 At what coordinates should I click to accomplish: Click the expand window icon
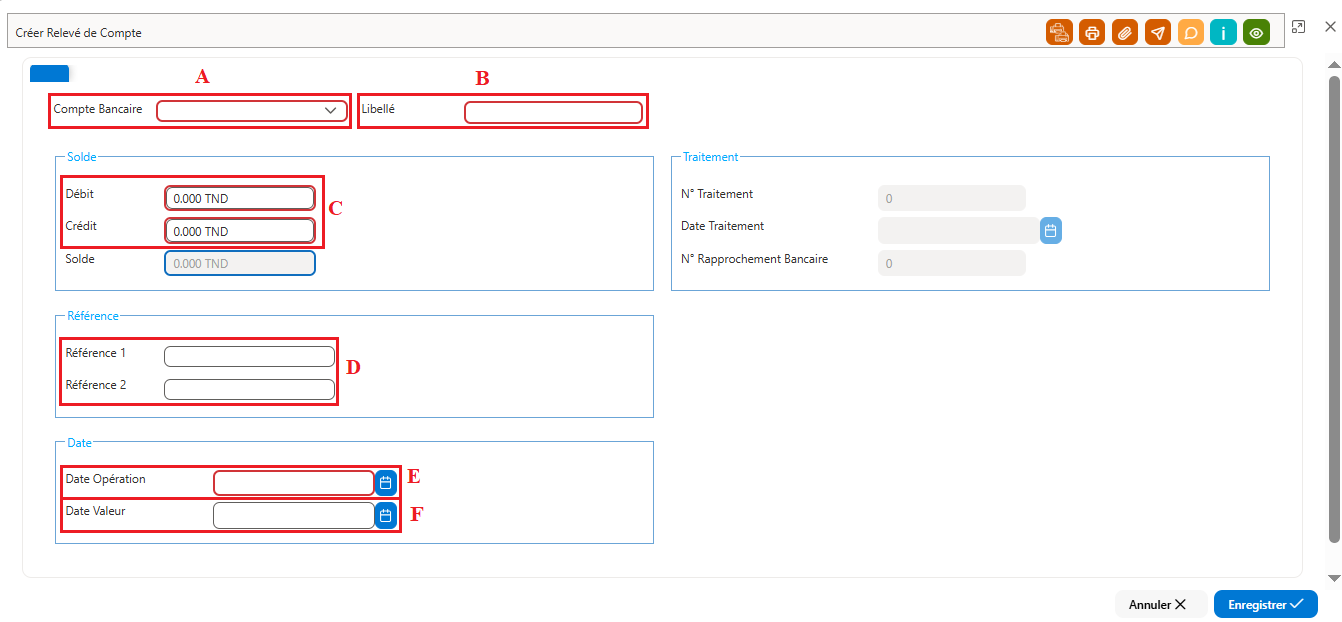(x=1298, y=28)
